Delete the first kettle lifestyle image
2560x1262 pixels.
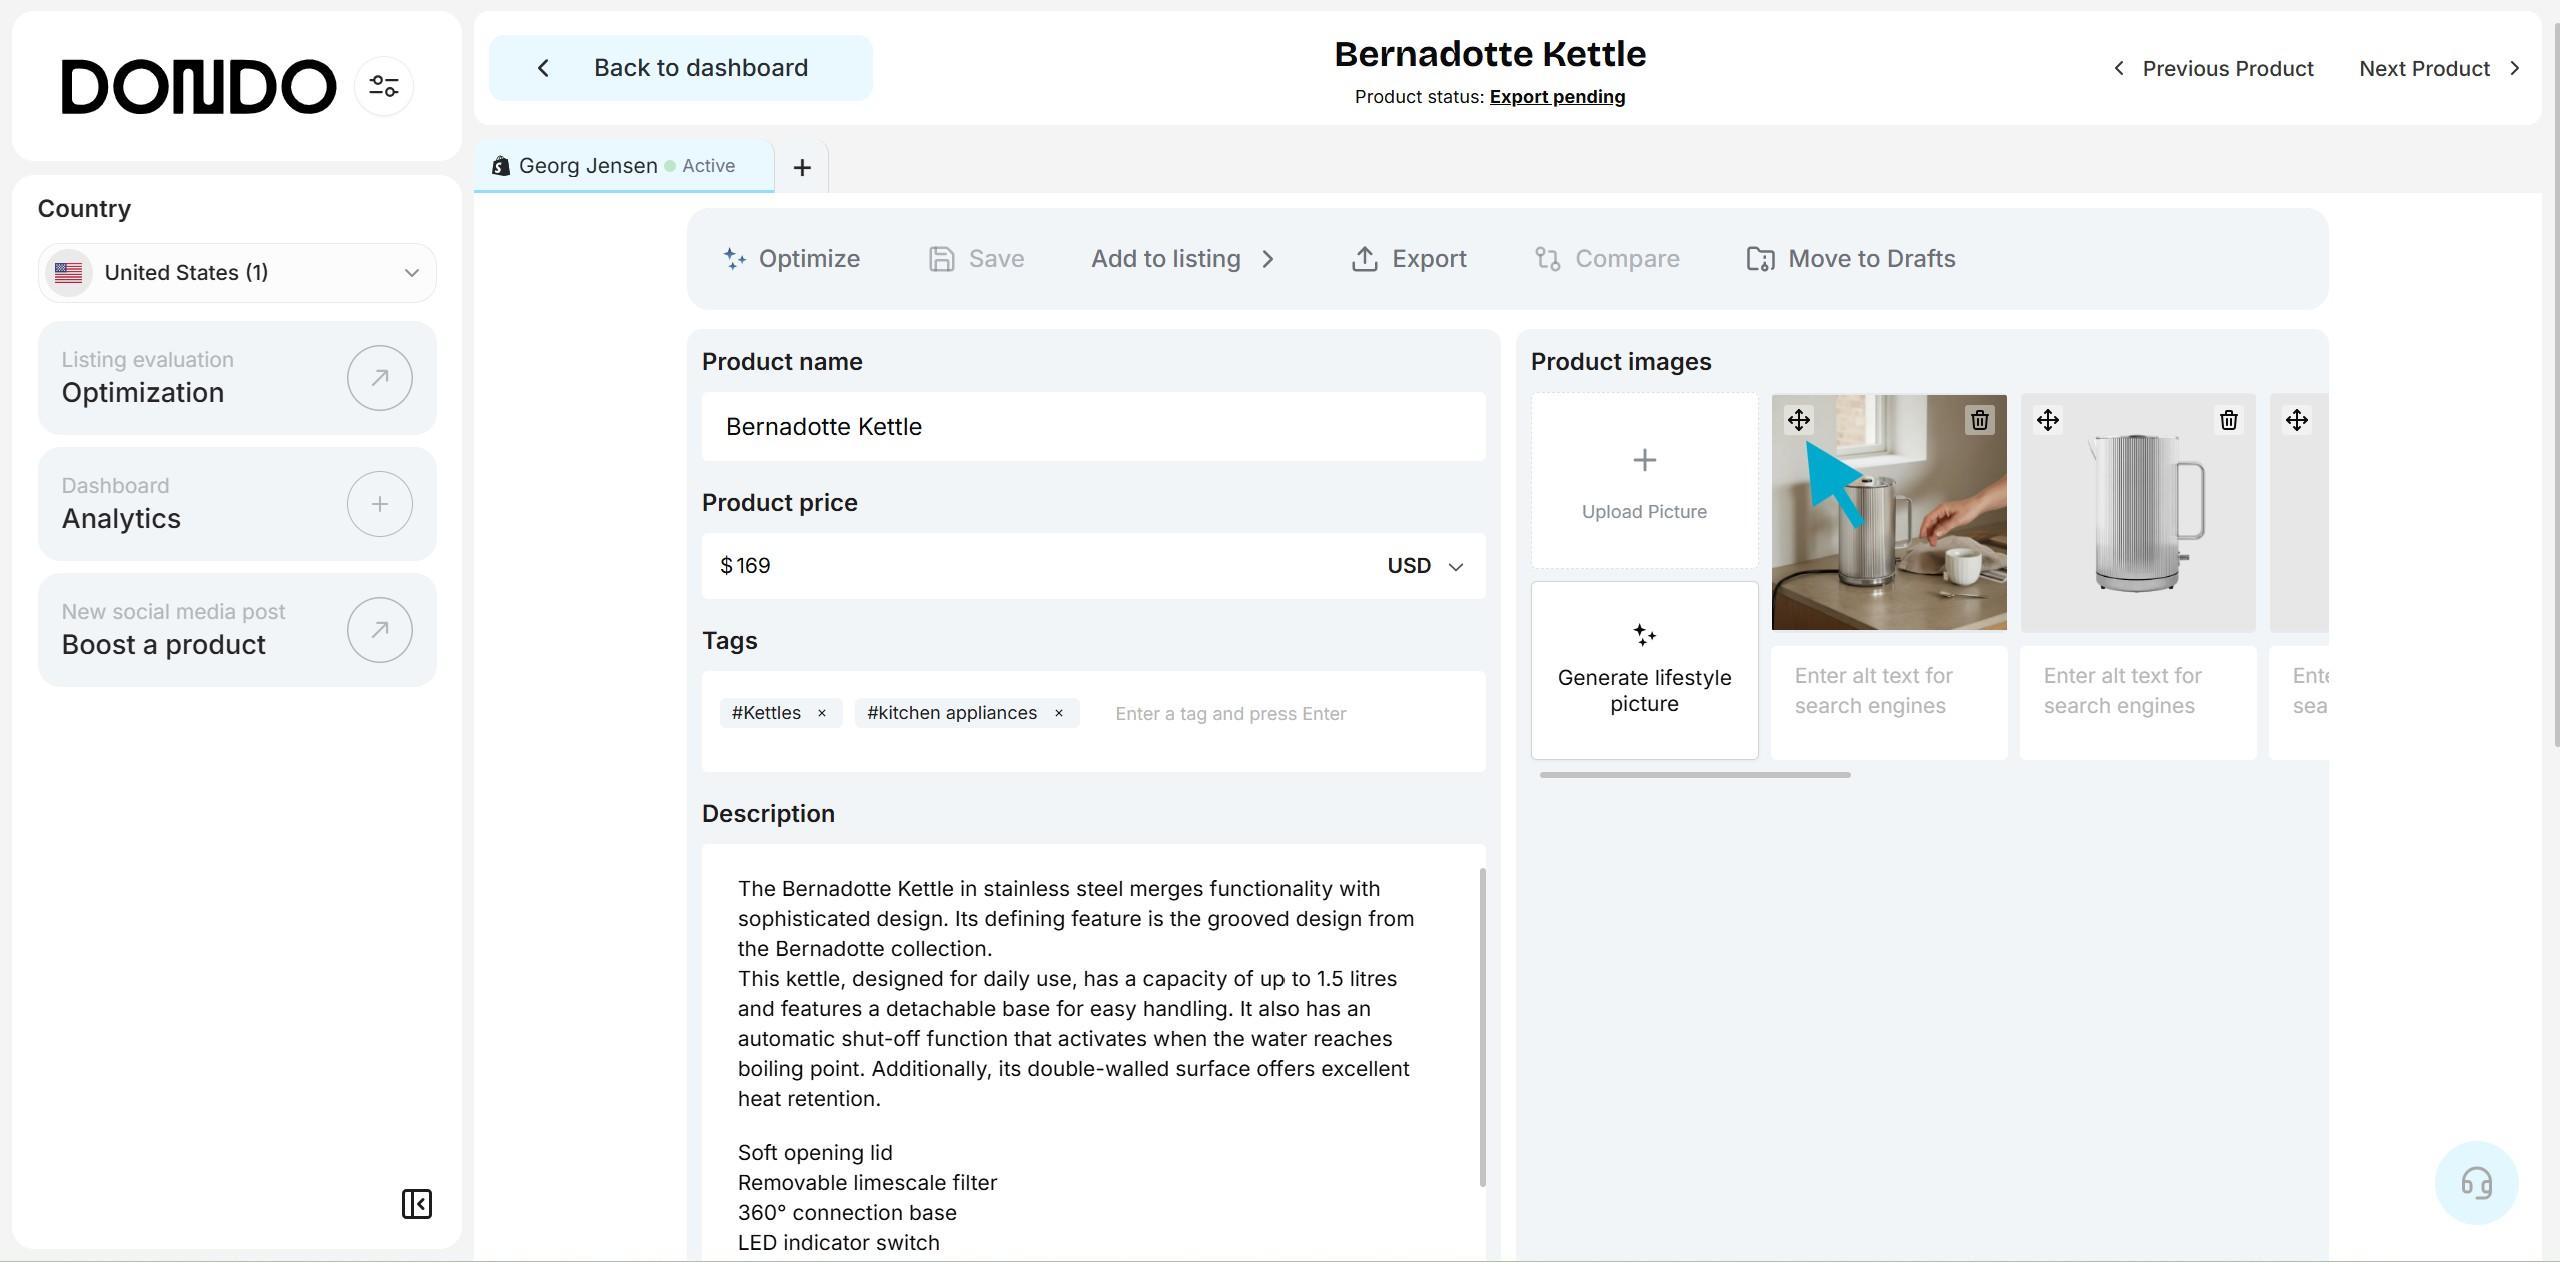pos(1979,420)
